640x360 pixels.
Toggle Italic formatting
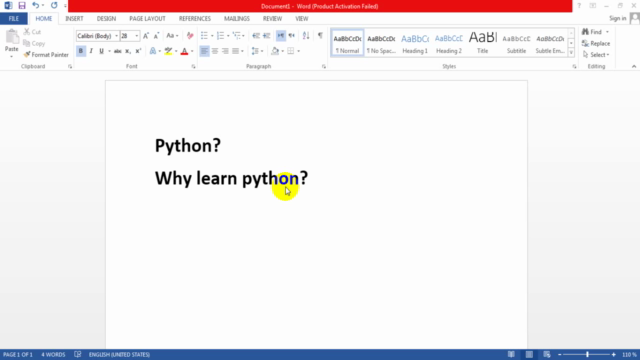91,51
